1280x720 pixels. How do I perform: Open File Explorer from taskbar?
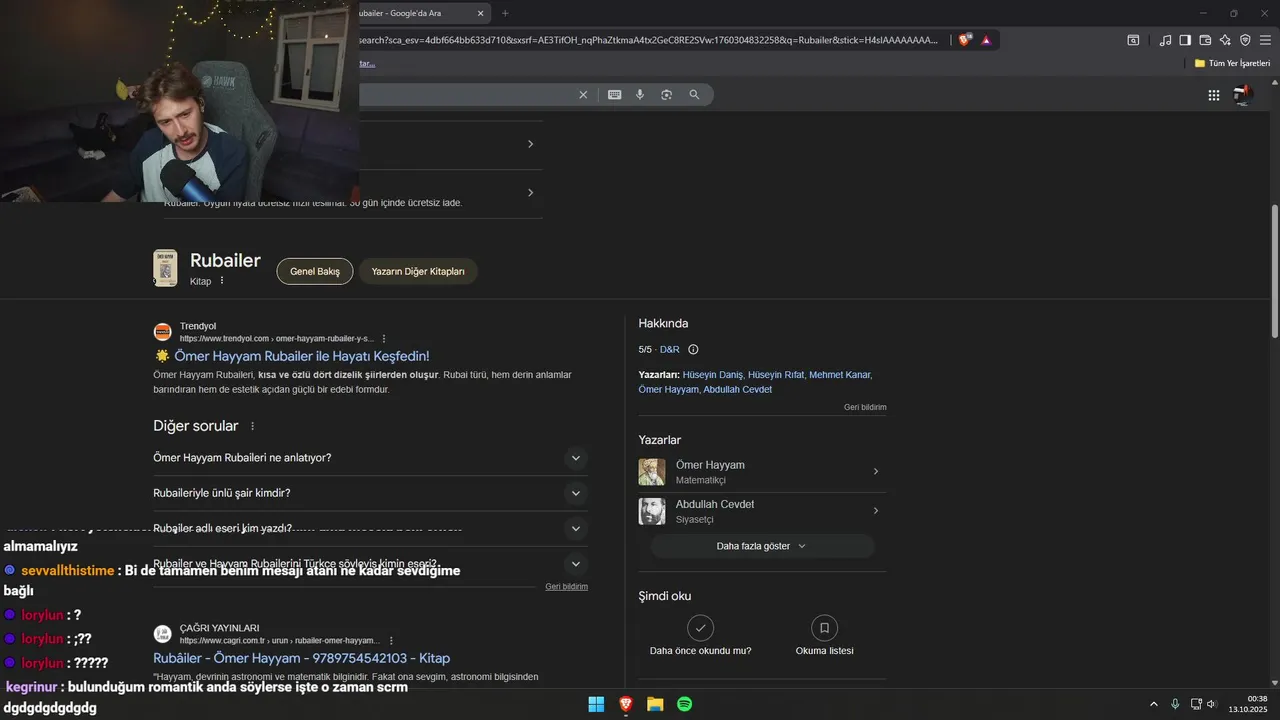tap(655, 704)
